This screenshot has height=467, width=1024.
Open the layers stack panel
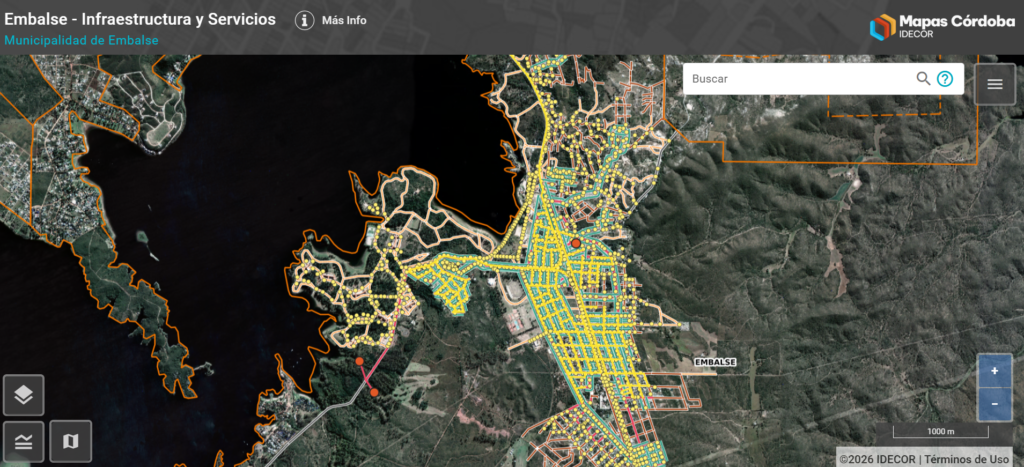pyautogui.click(x=24, y=395)
